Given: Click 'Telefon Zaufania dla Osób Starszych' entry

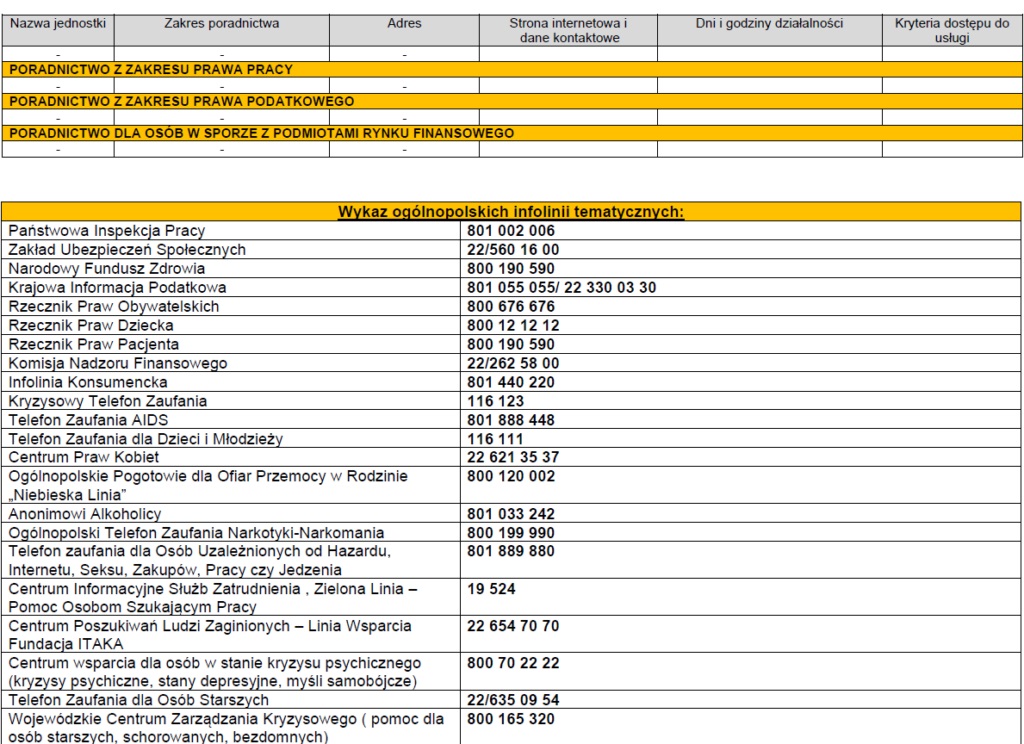Looking at the screenshot, I should pos(138,700).
